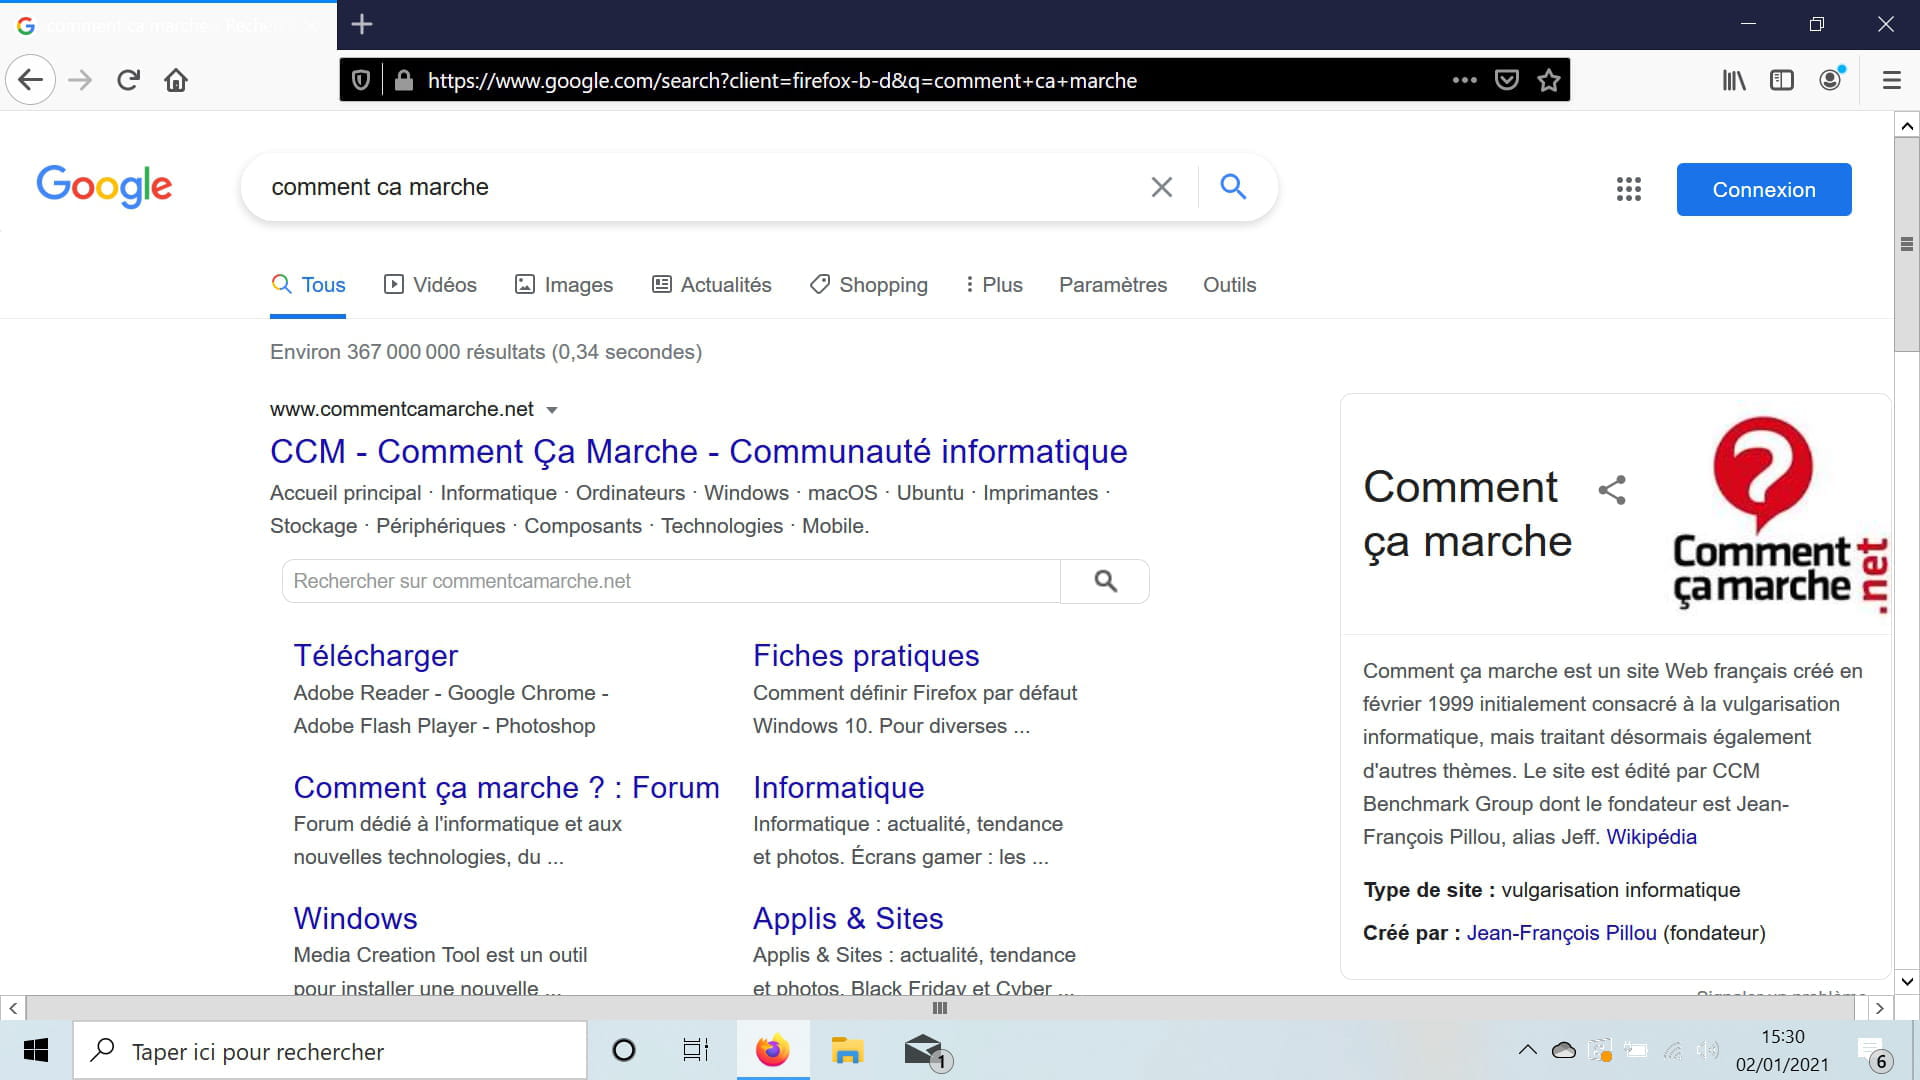Click the Connexion sign-in button
The height and width of the screenshot is (1080, 1920).
pyautogui.click(x=1763, y=189)
